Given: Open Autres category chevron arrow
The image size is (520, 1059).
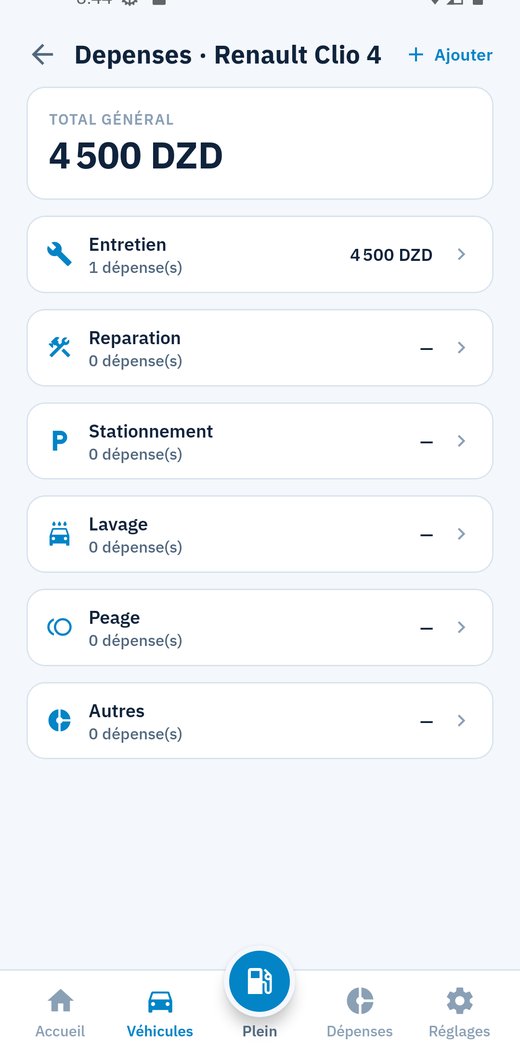Looking at the screenshot, I should pos(461,721).
